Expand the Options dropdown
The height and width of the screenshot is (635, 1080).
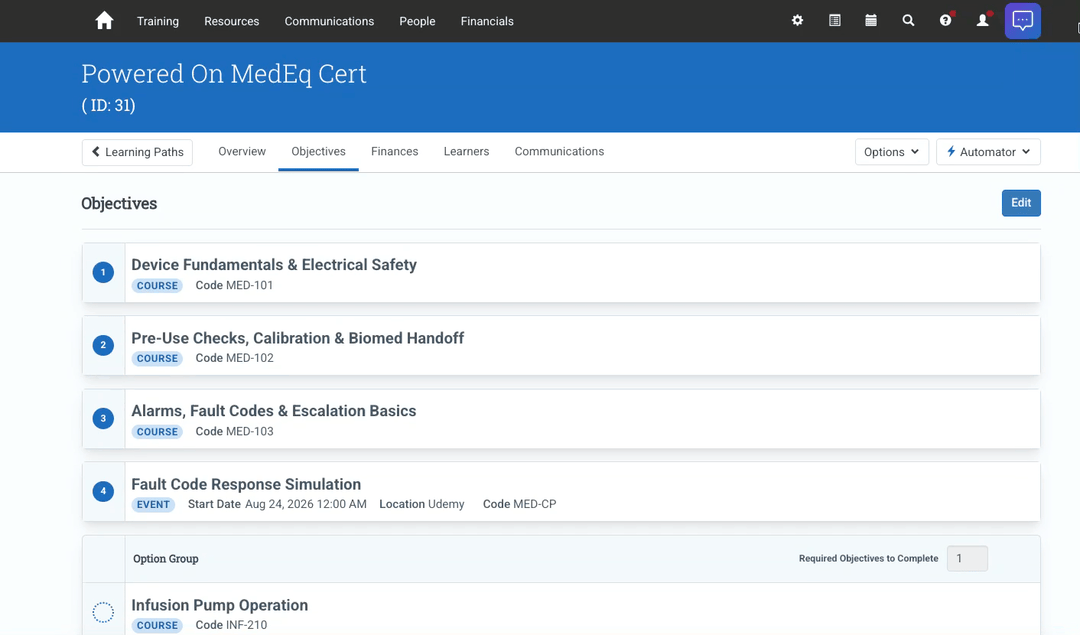[x=891, y=152]
